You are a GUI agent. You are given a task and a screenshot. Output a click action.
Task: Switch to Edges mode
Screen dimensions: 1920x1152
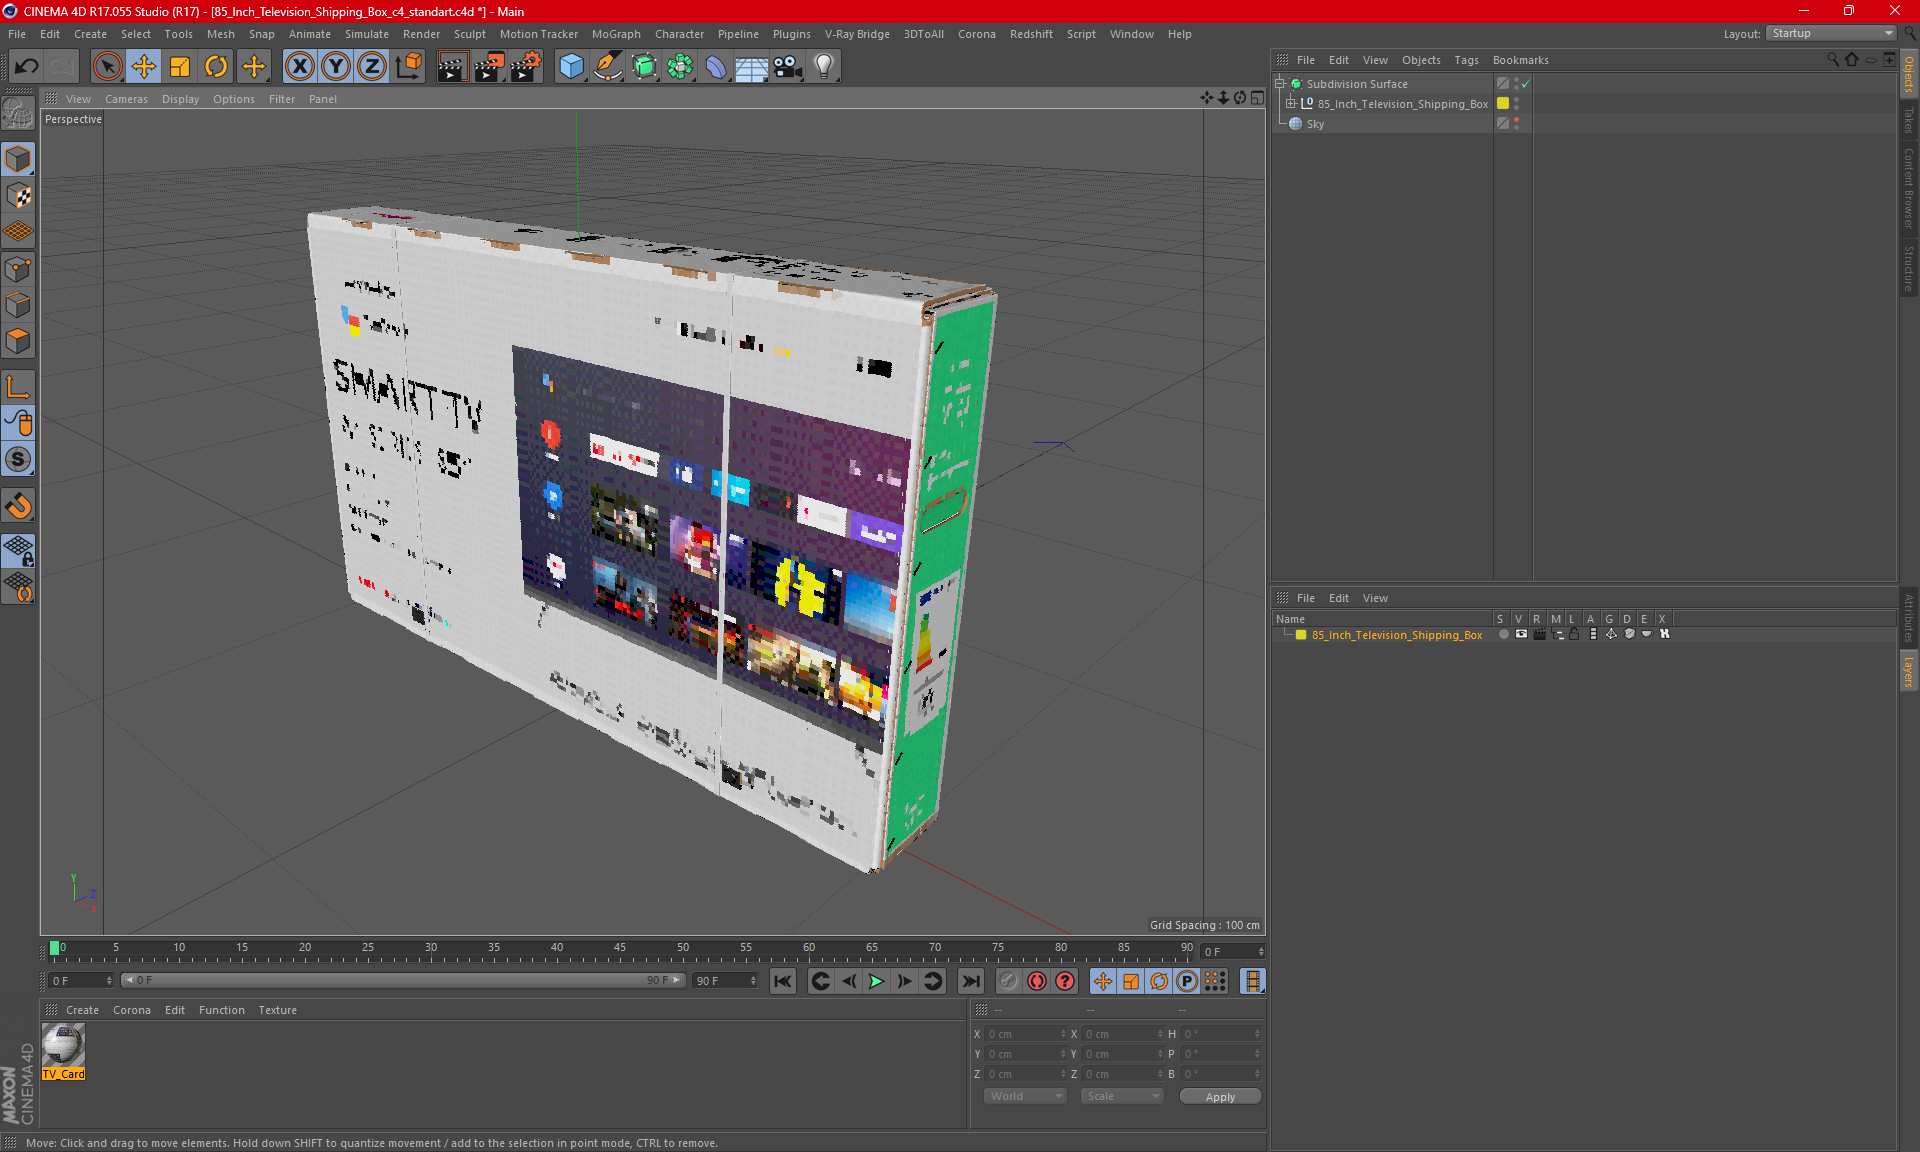point(19,305)
